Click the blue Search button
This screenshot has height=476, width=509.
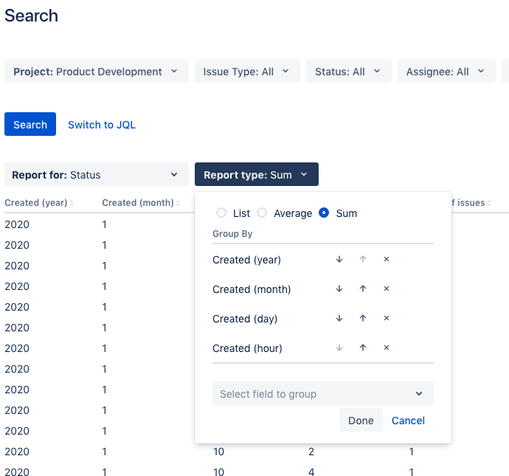pos(30,124)
